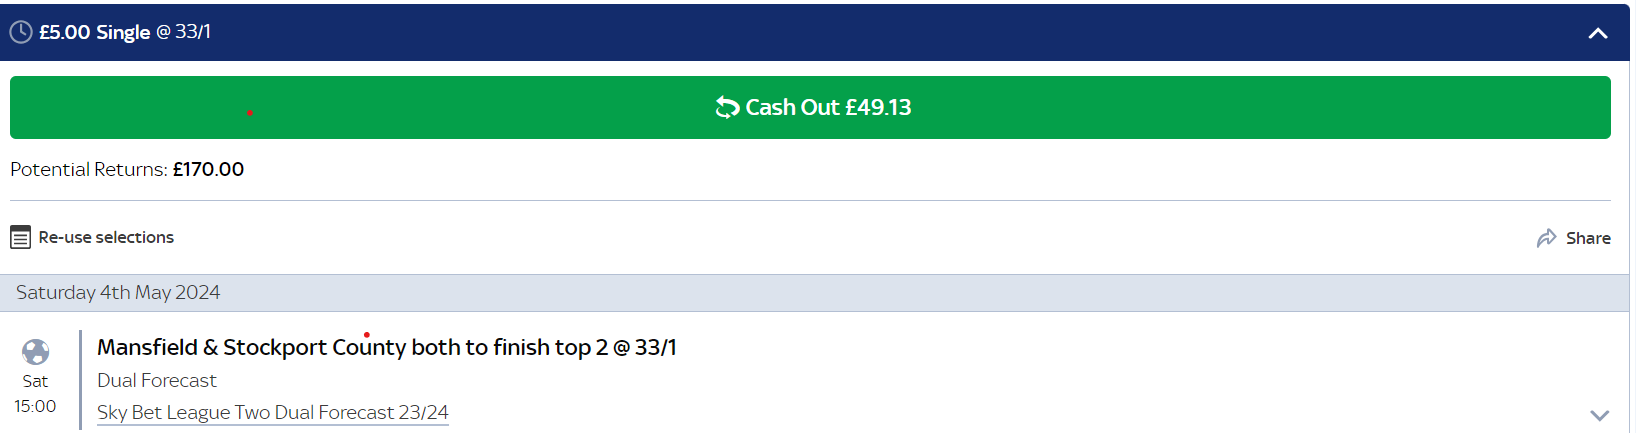Click the Potential Returns label

tap(88, 169)
